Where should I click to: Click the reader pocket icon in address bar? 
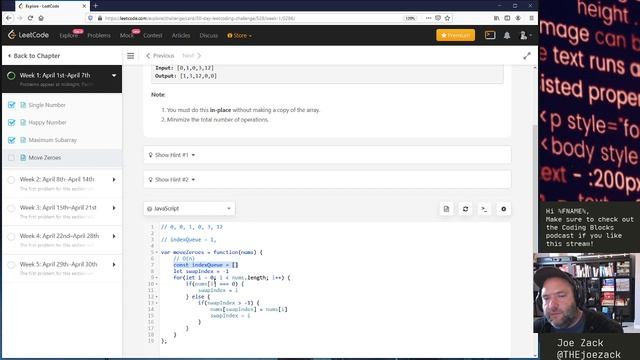point(438,18)
